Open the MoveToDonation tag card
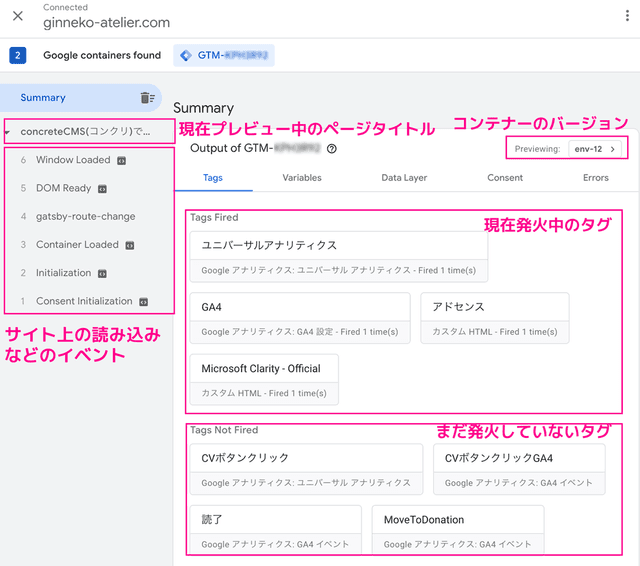This screenshot has height=566, width=640. 458,530
